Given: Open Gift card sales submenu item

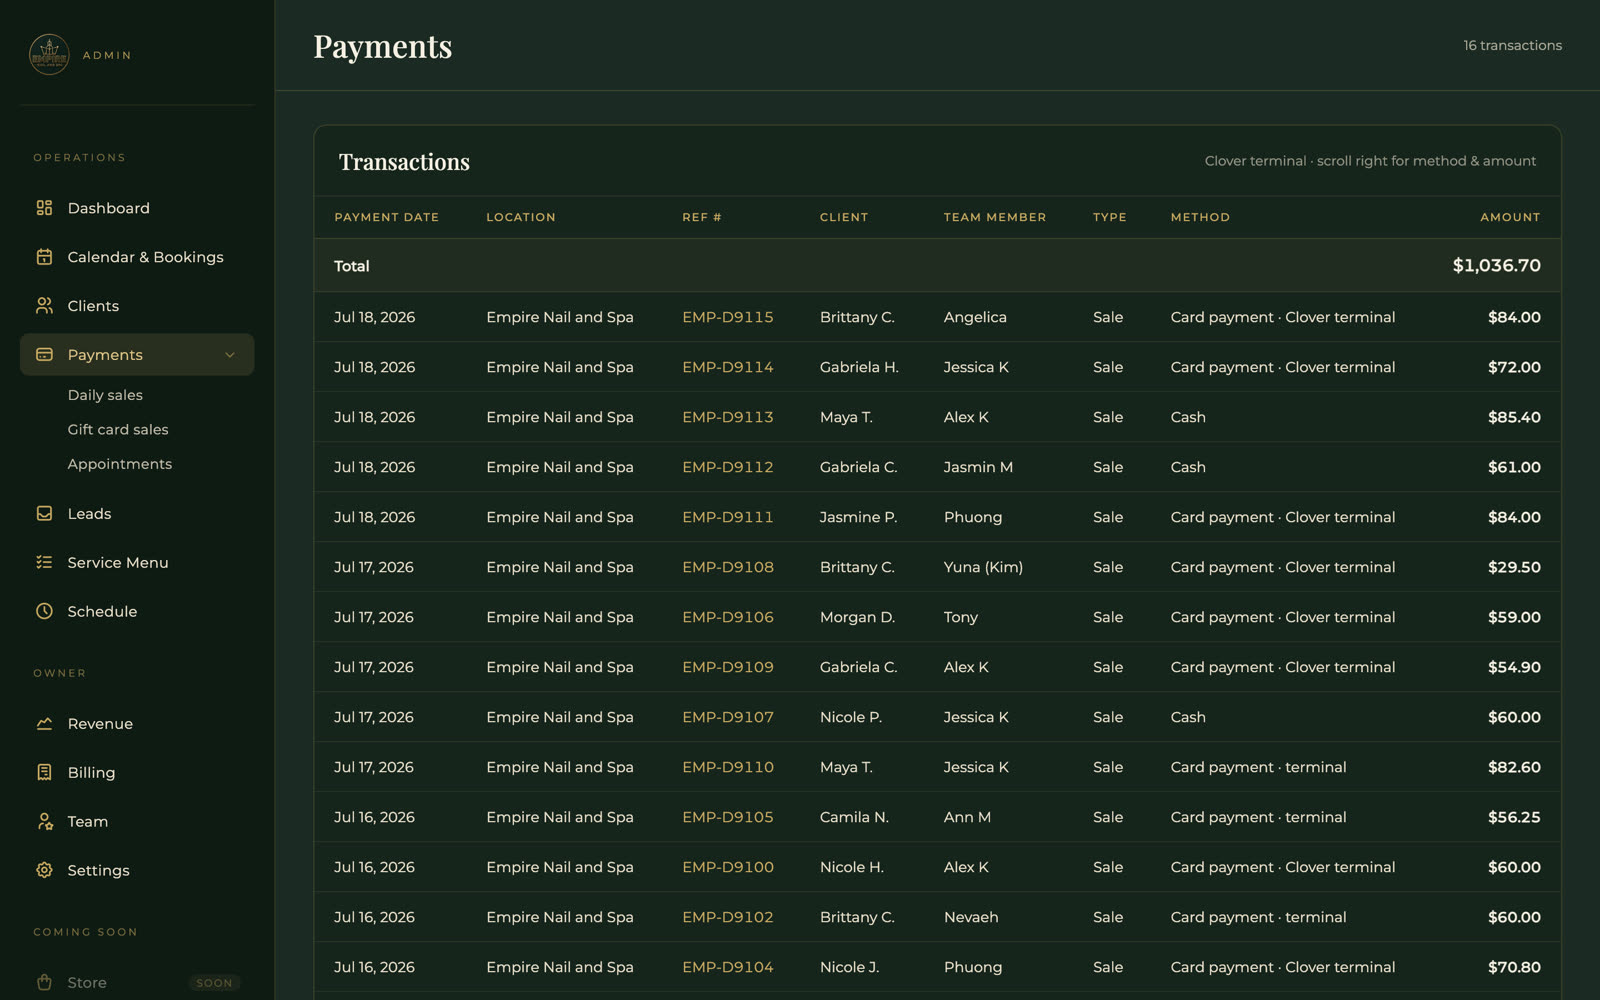Looking at the screenshot, I should (118, 430).
